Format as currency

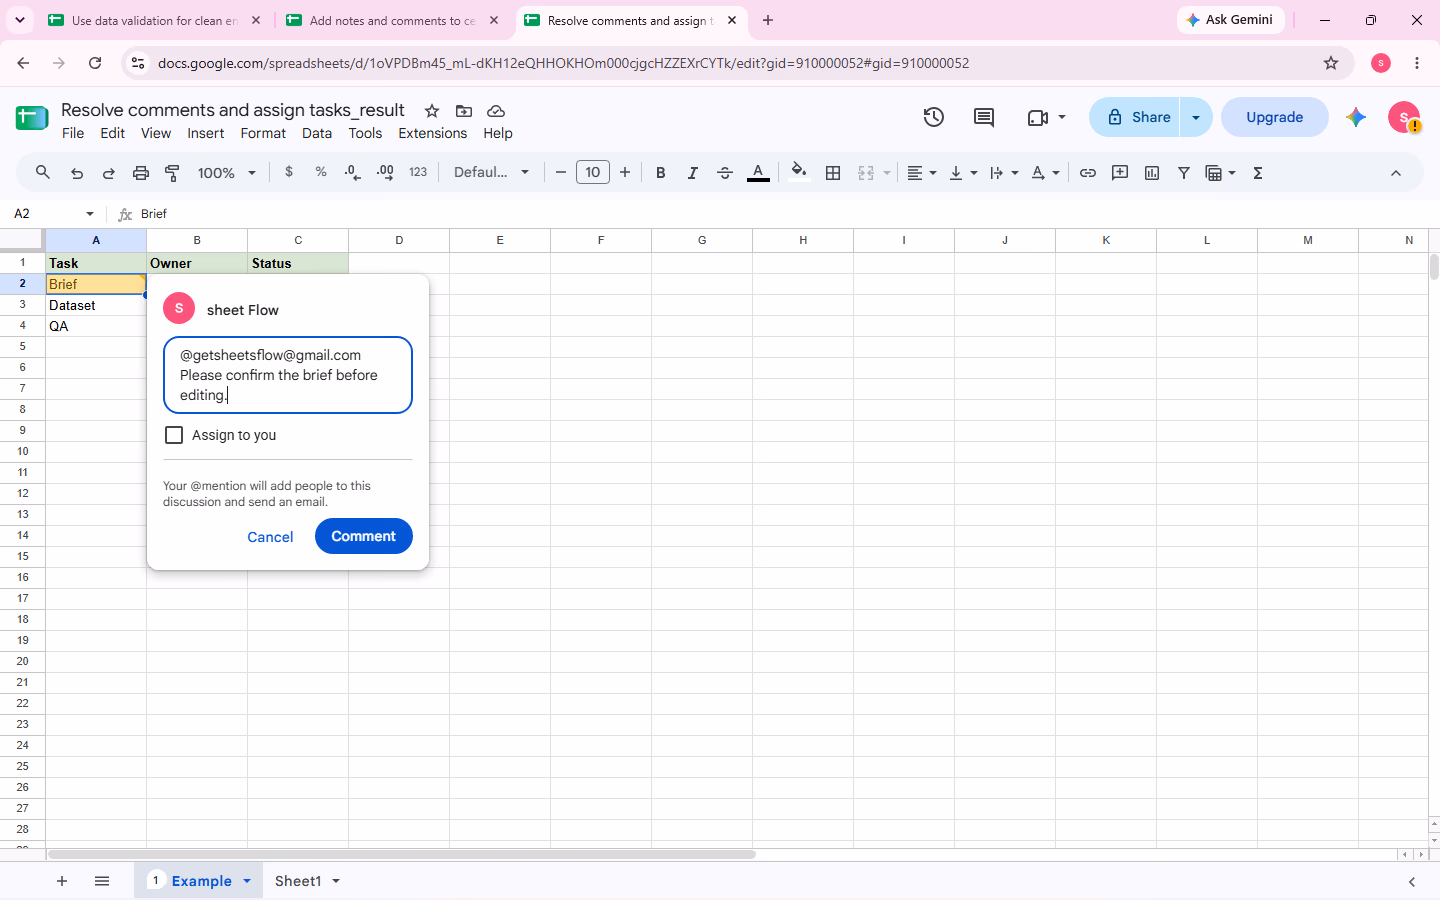[x=289, y=173]
